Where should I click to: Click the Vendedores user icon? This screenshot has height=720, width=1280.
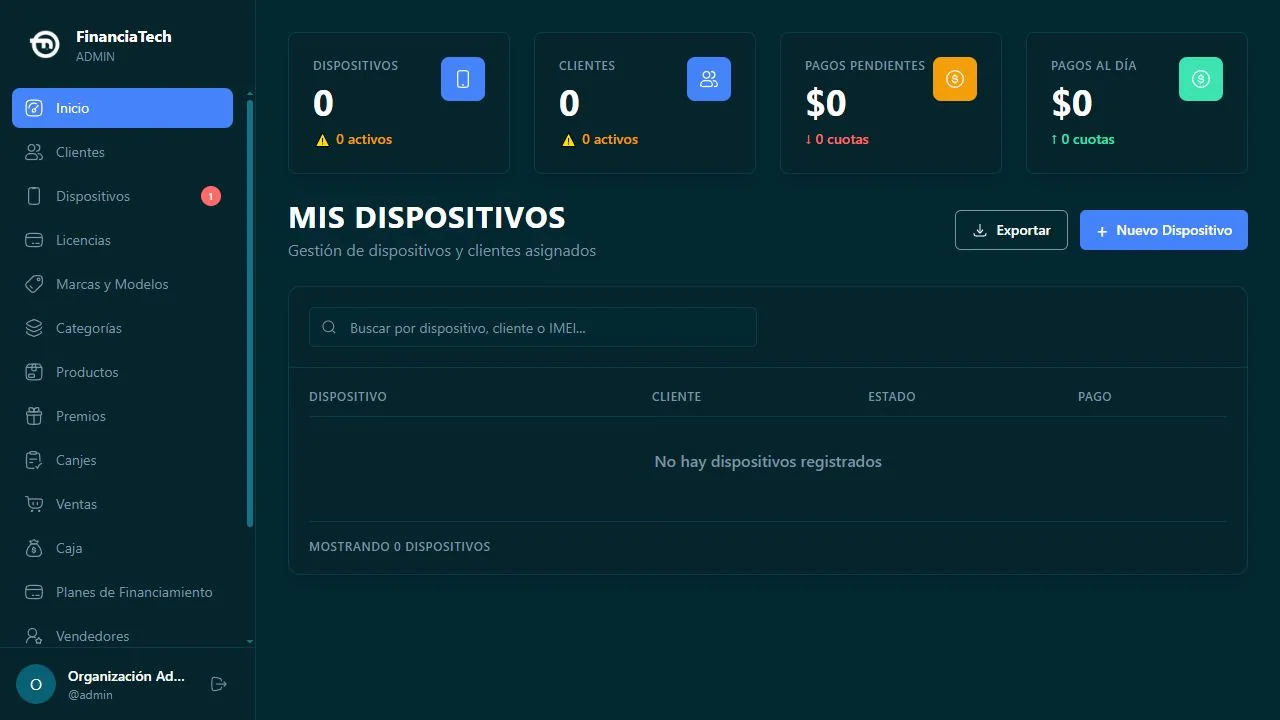click(x=34, y=636)
